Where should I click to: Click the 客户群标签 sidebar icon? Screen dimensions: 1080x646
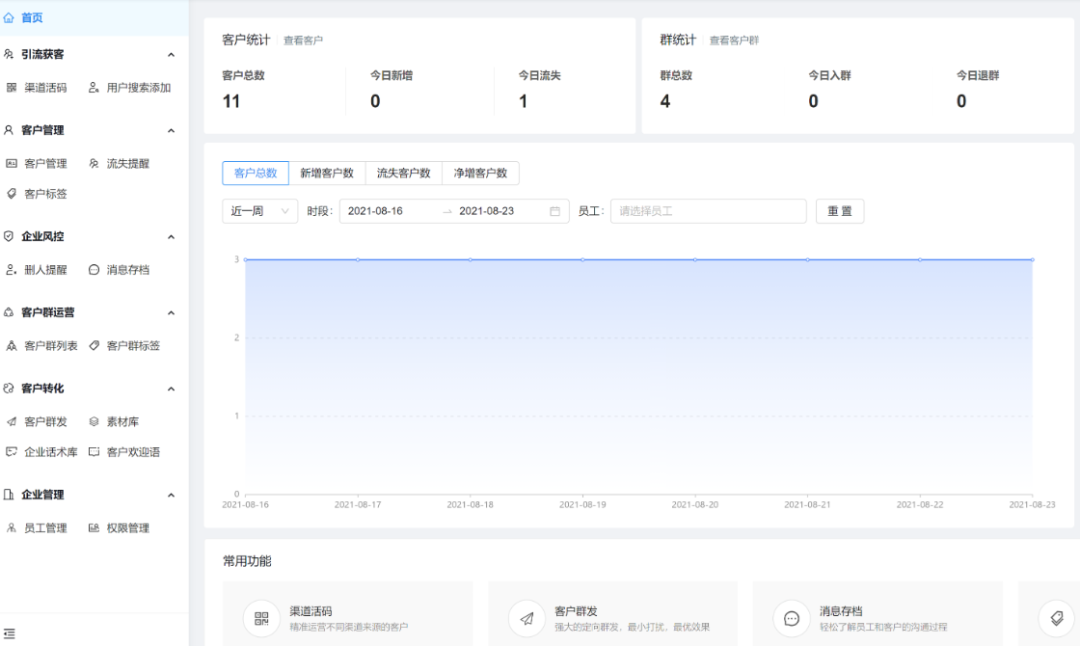(94, 346)
